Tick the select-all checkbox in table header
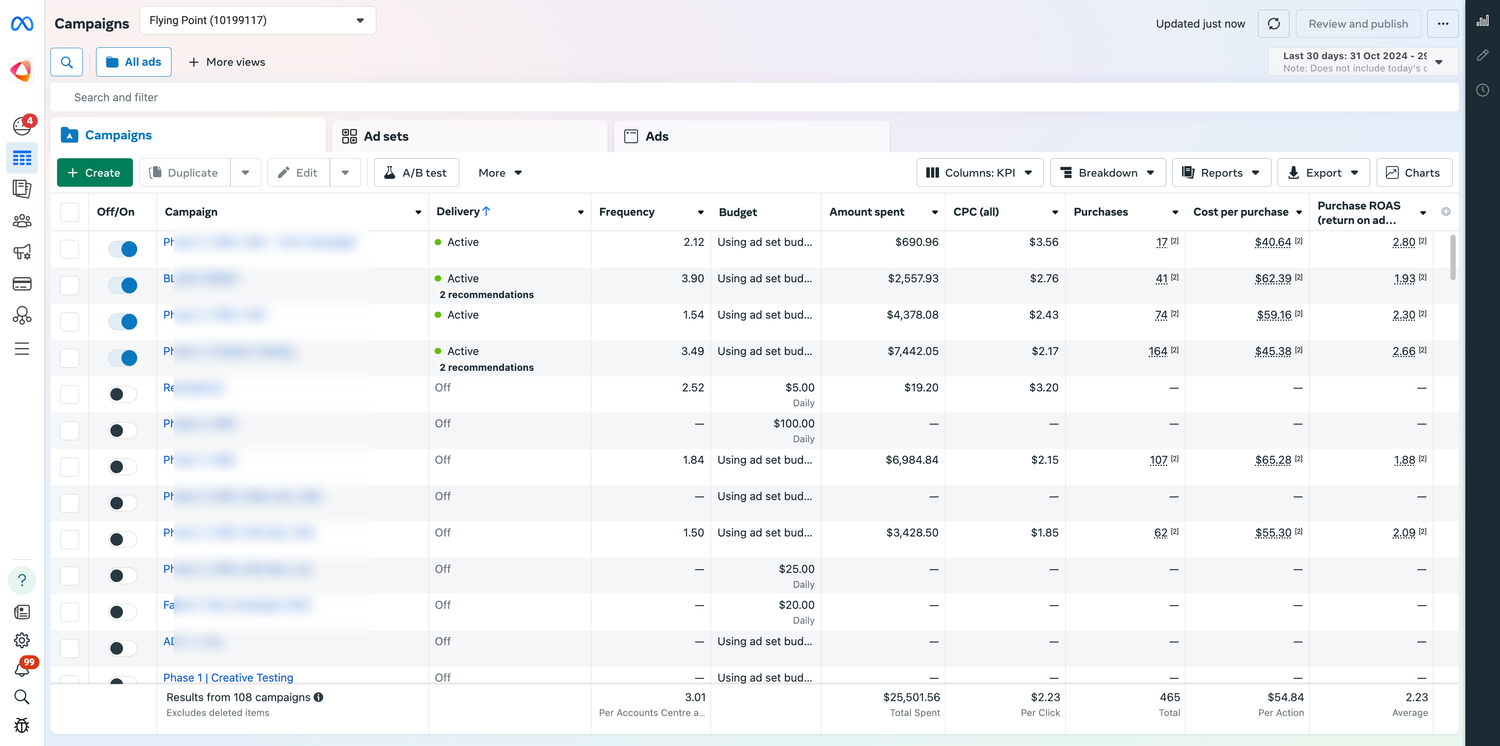 [69, 212]
